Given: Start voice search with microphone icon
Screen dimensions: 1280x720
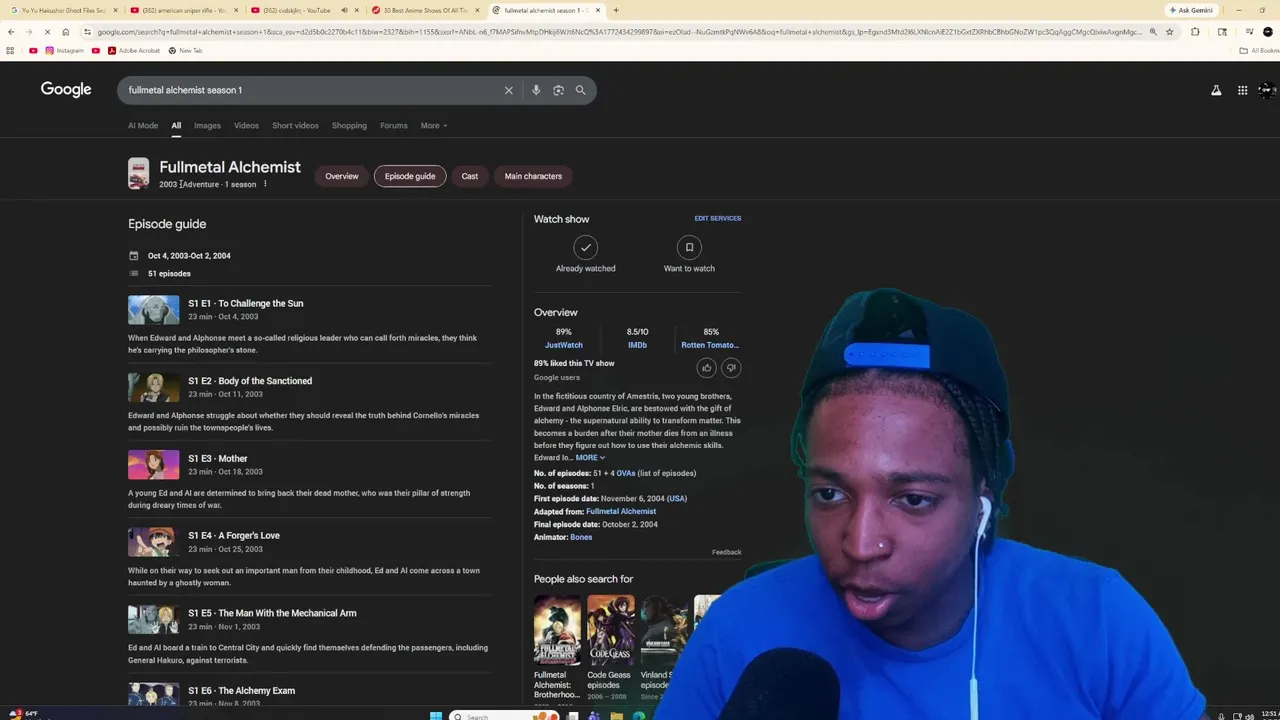Looking at the screenshot, I should (536, 90).
